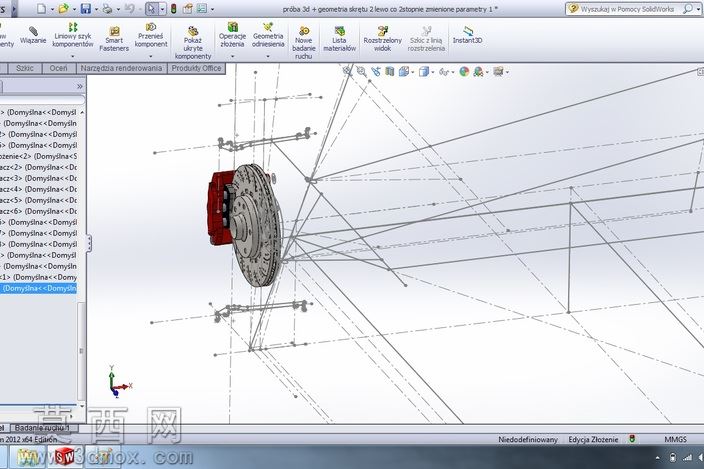Expand Operacje złożenia dropdown arrow
The height and width of the screenshot is (469, 704).
tap(232, 57)
